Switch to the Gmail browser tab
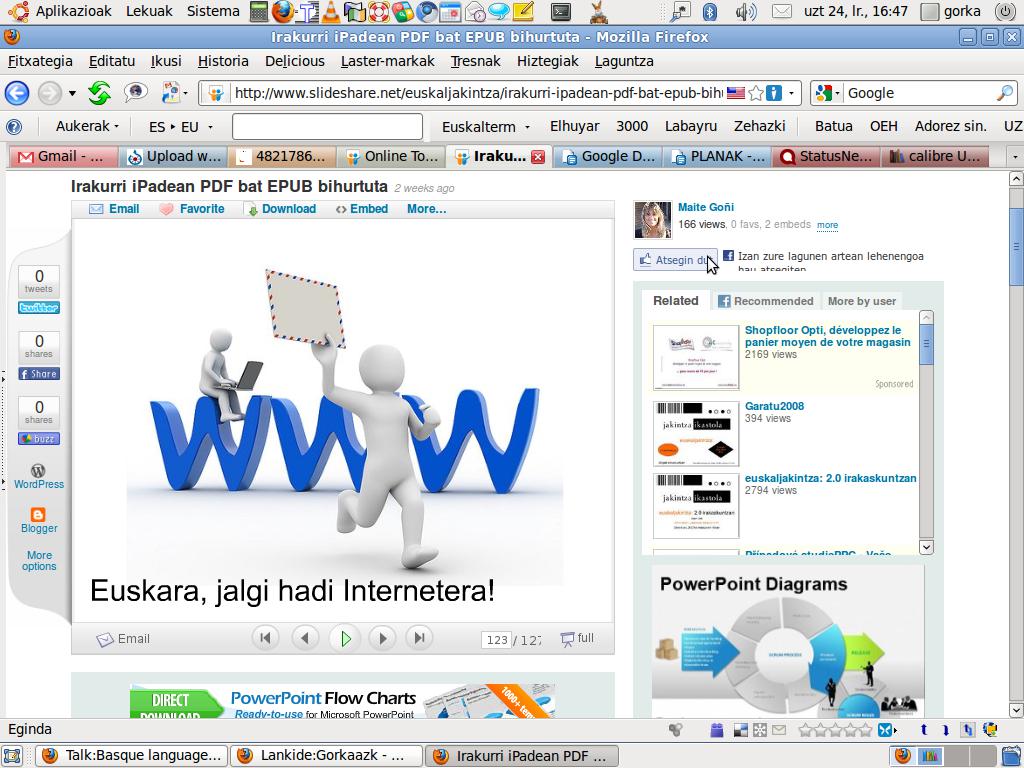The width and height of the screenshot is (1024, 768). coord(60,156)
